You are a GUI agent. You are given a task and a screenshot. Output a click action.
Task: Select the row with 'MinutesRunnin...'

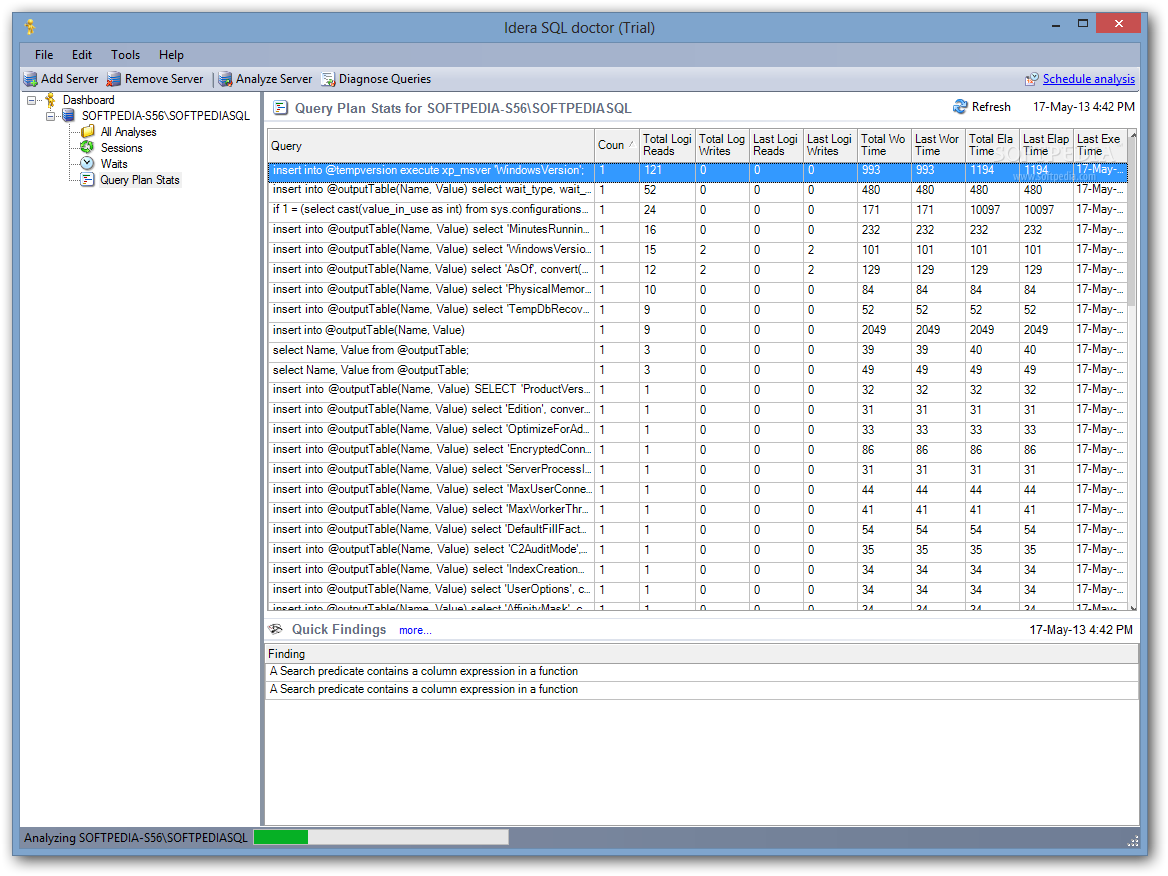[x=697, y=230]
